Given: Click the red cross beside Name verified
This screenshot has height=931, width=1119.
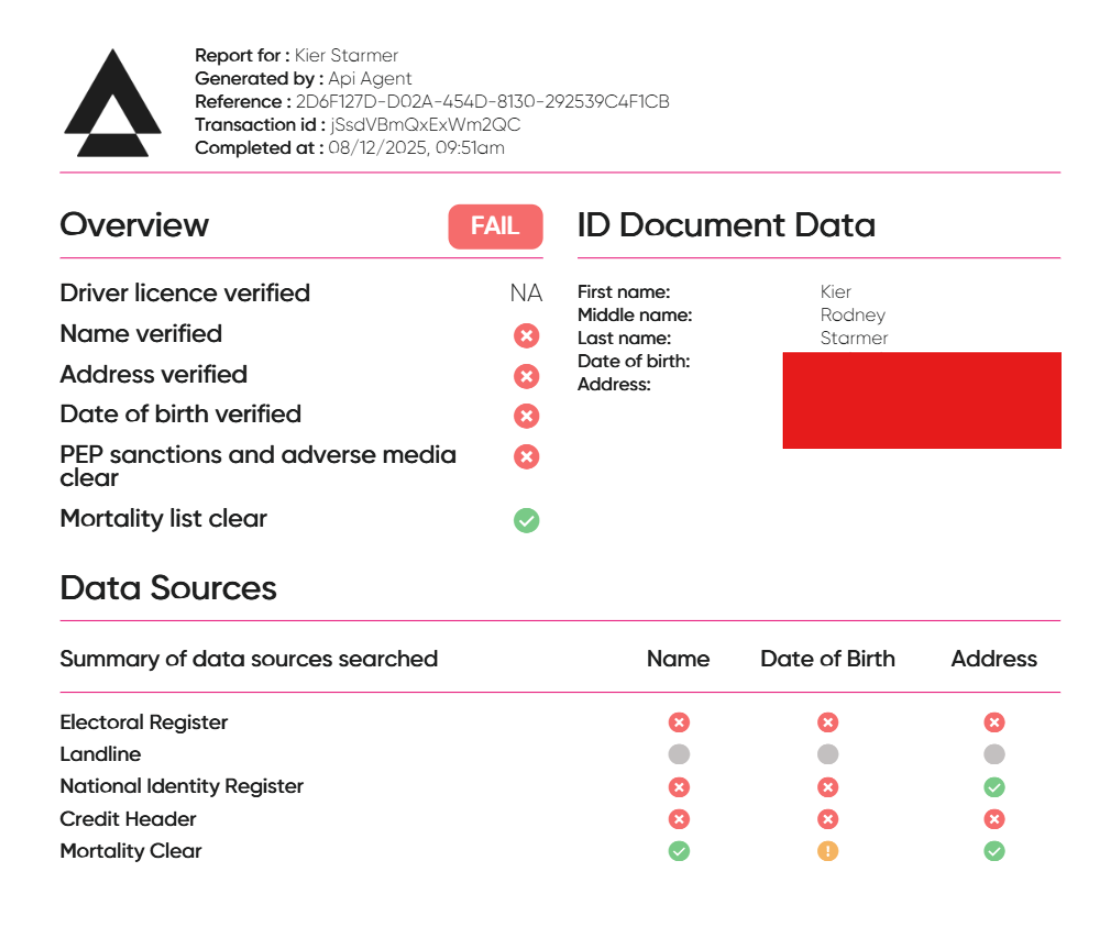Looking at the screenshot, I should coord(527,335).
